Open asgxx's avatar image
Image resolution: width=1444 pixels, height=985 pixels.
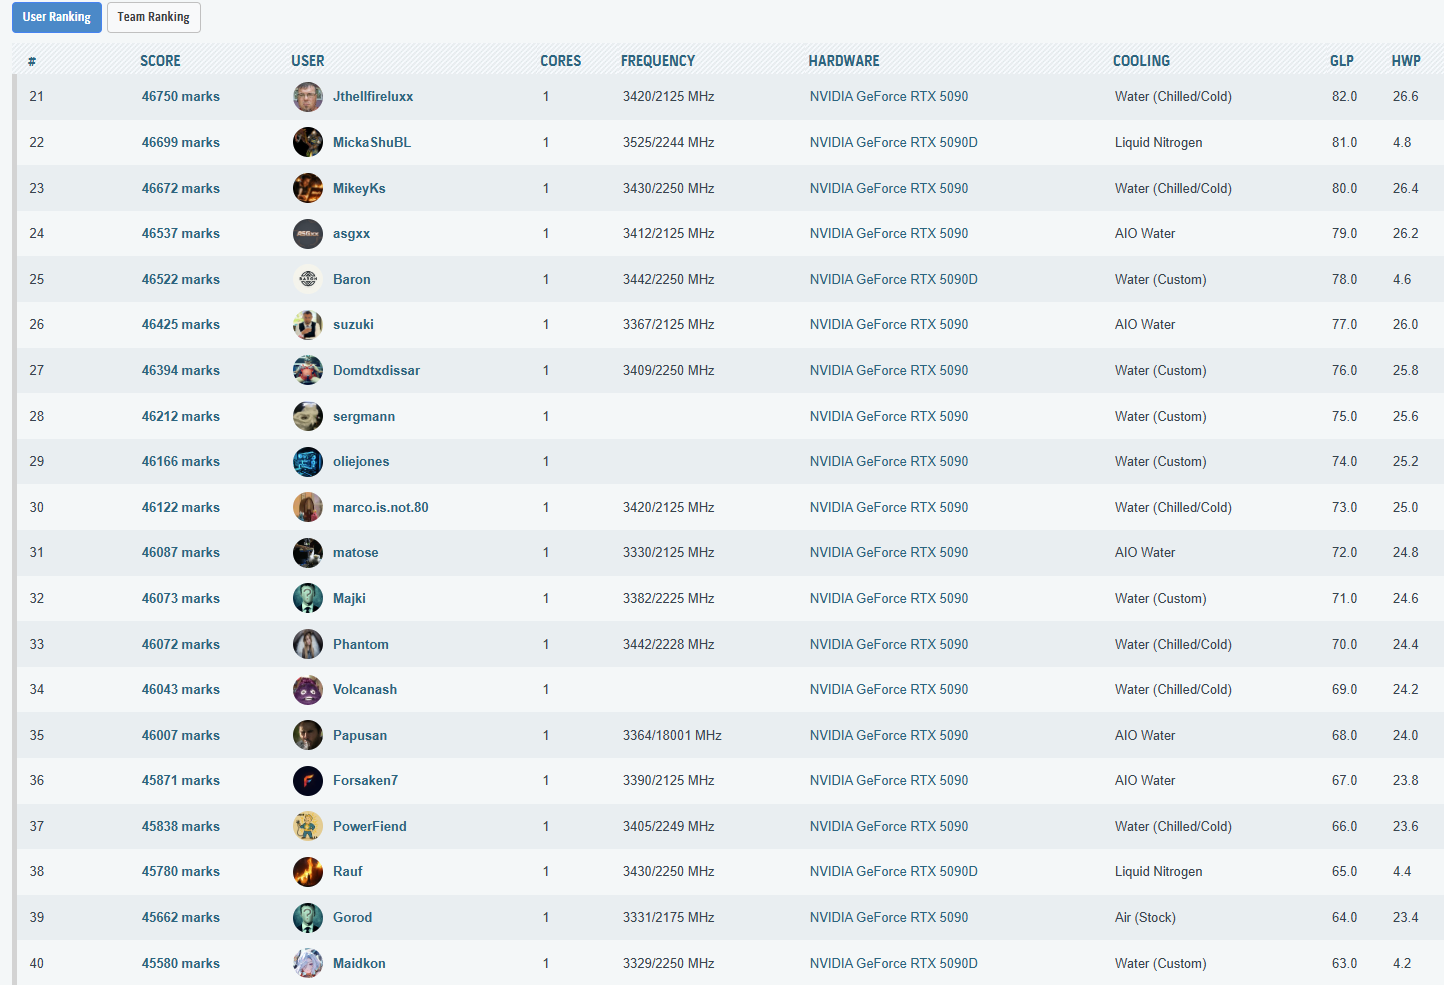(x=307, y=234)
